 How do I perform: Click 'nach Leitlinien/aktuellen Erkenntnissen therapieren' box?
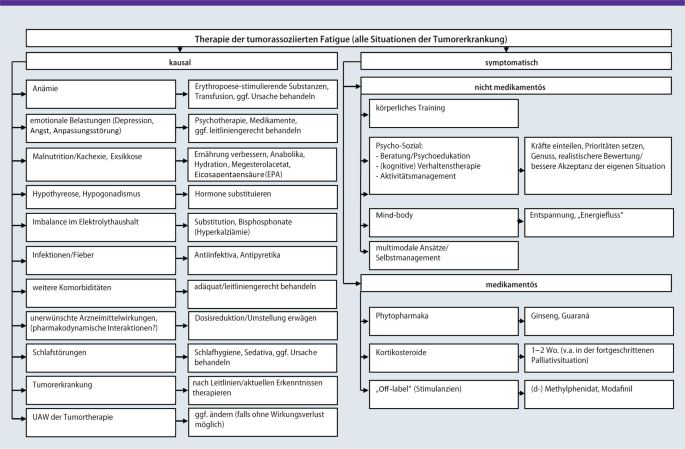(x=263, y=390)
